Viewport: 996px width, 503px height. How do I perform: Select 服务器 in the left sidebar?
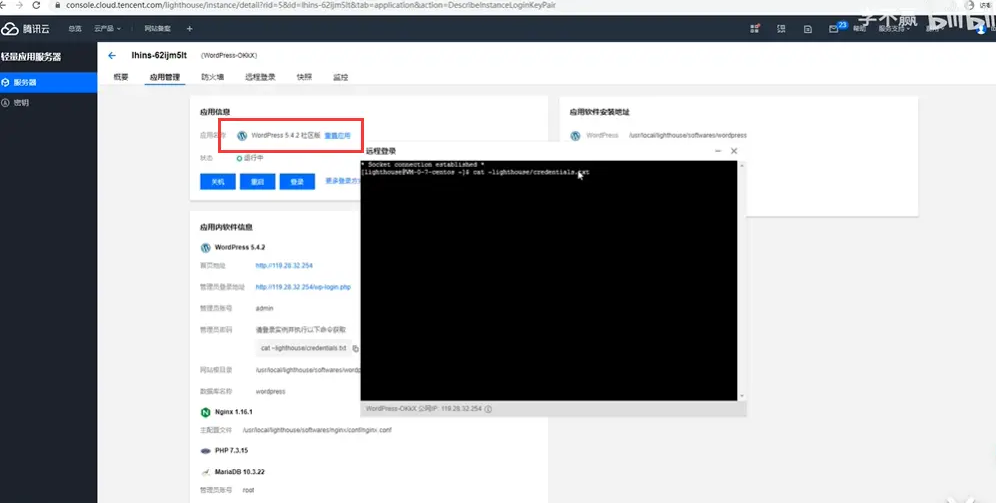pyautogui.click(x=48, y=83)
